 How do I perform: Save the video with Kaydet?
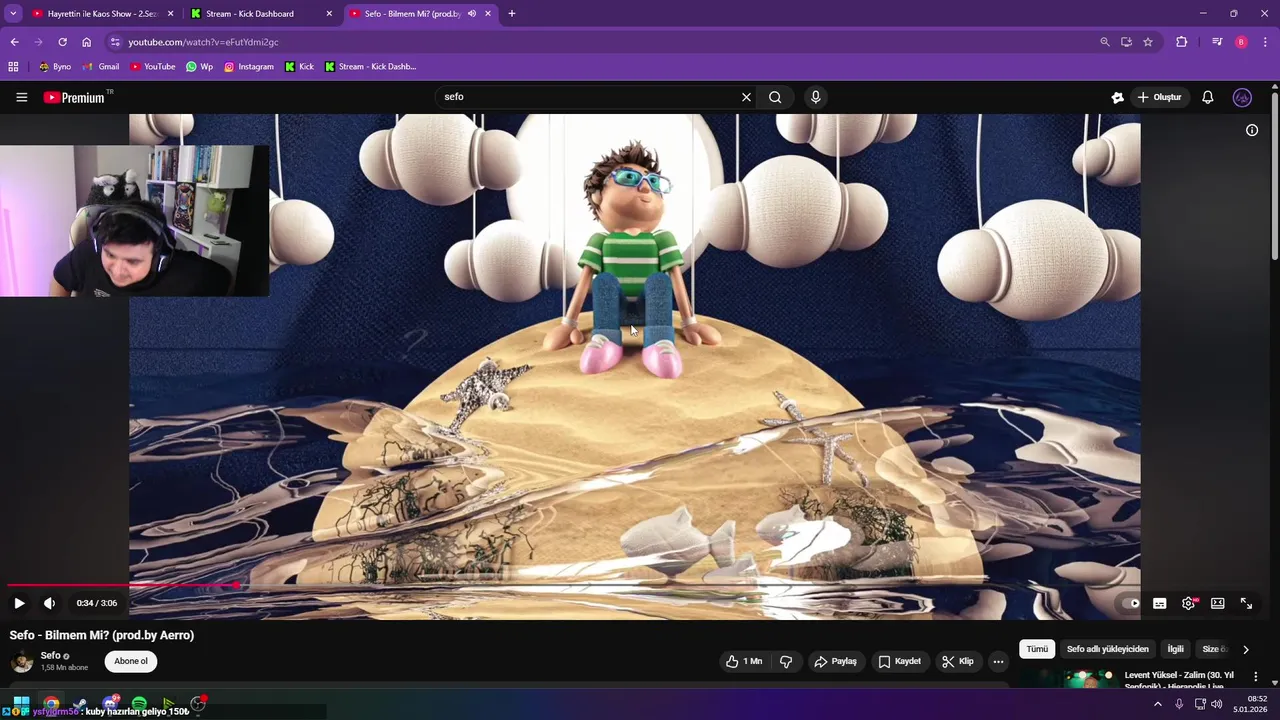click(x=899, y=661)
